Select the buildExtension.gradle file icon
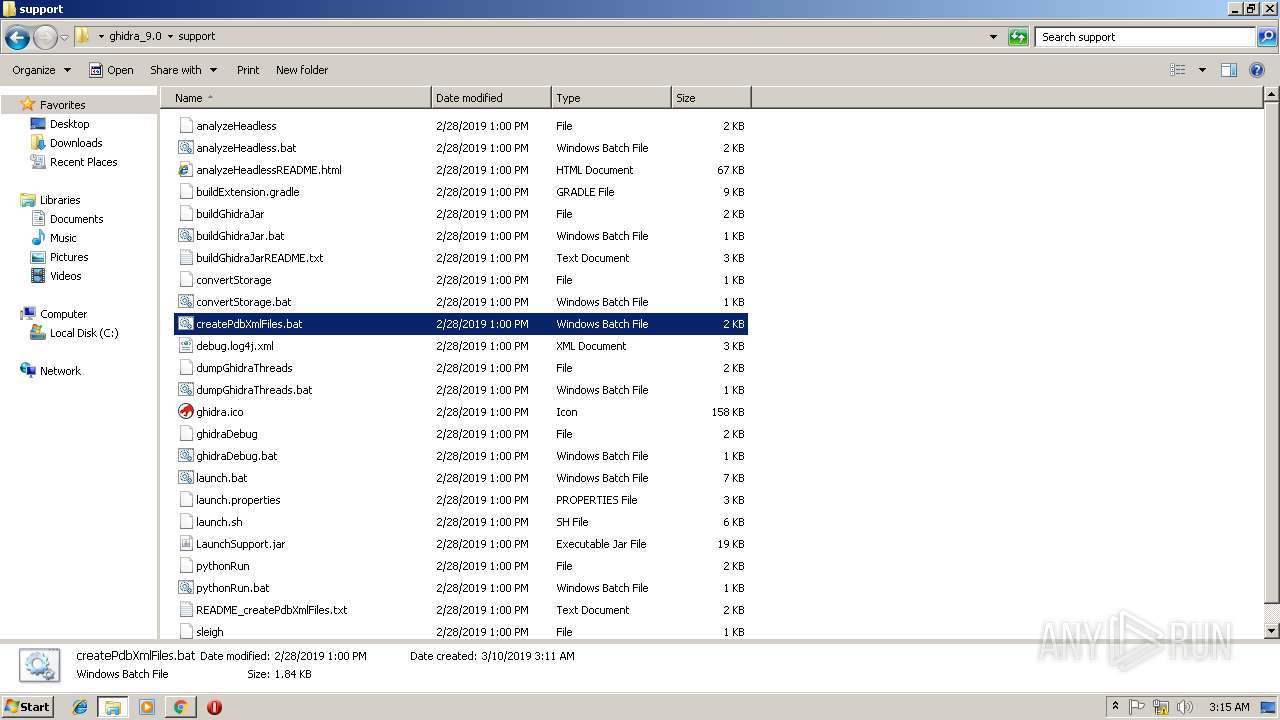 click(x=185, y=192)
